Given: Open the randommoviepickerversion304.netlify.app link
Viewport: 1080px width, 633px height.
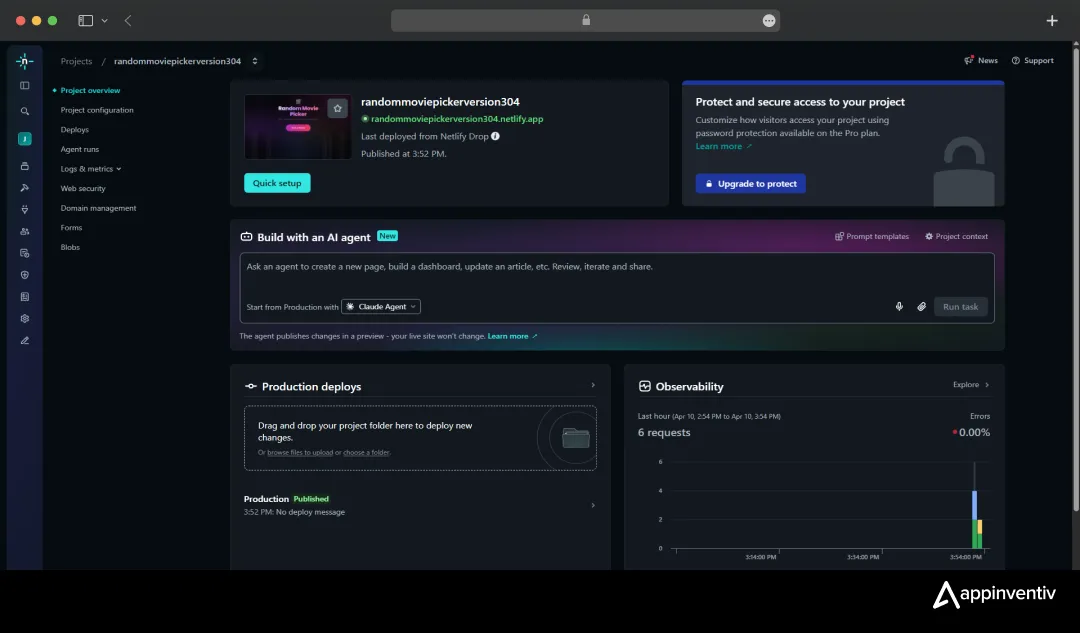Looking at the screenshot, I should tap(457, 119).
